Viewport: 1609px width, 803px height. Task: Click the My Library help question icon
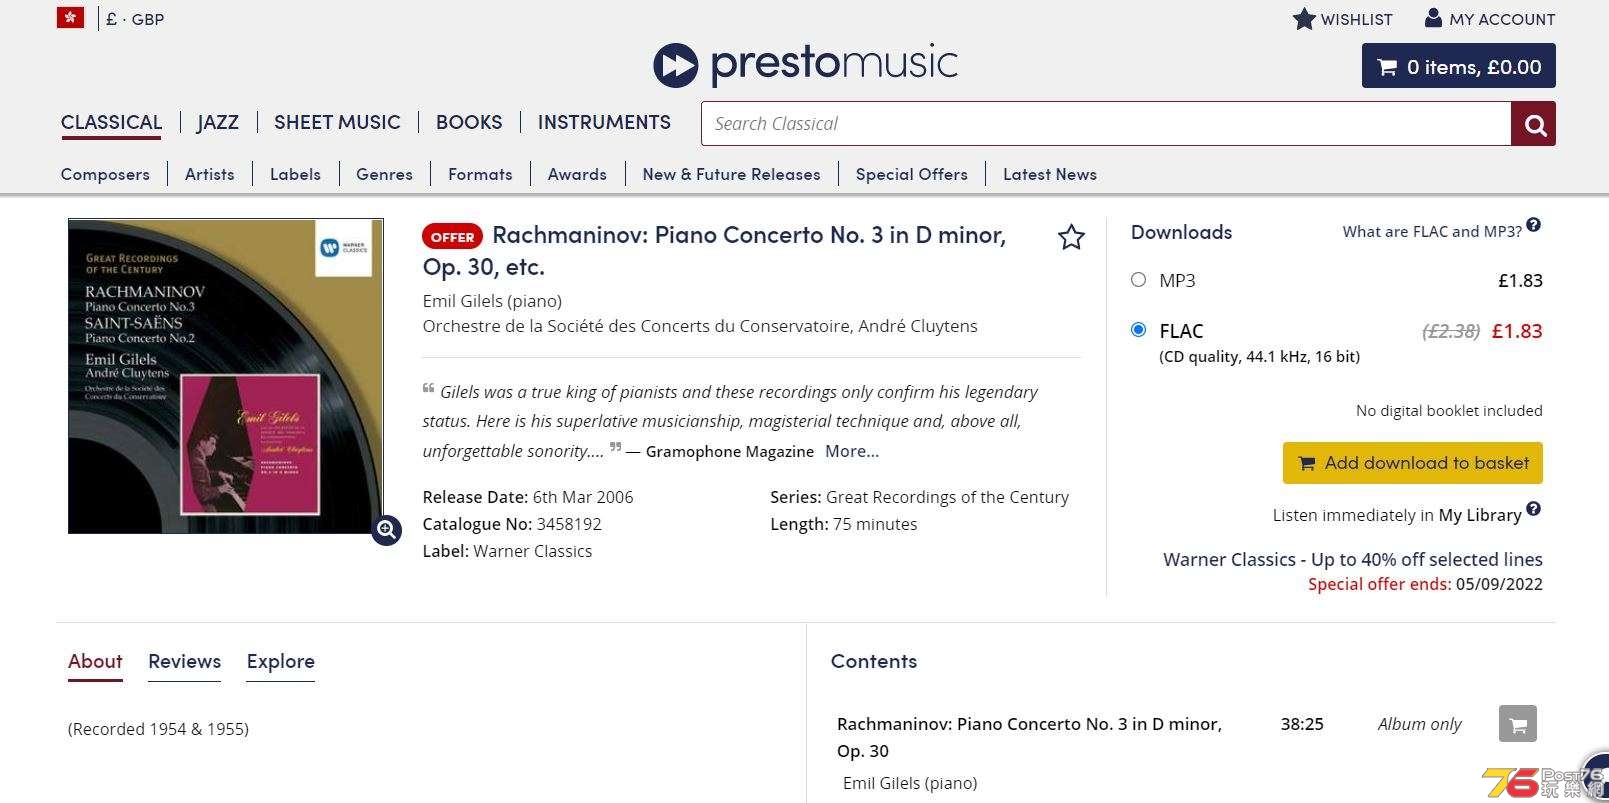tap(1534, 509)
